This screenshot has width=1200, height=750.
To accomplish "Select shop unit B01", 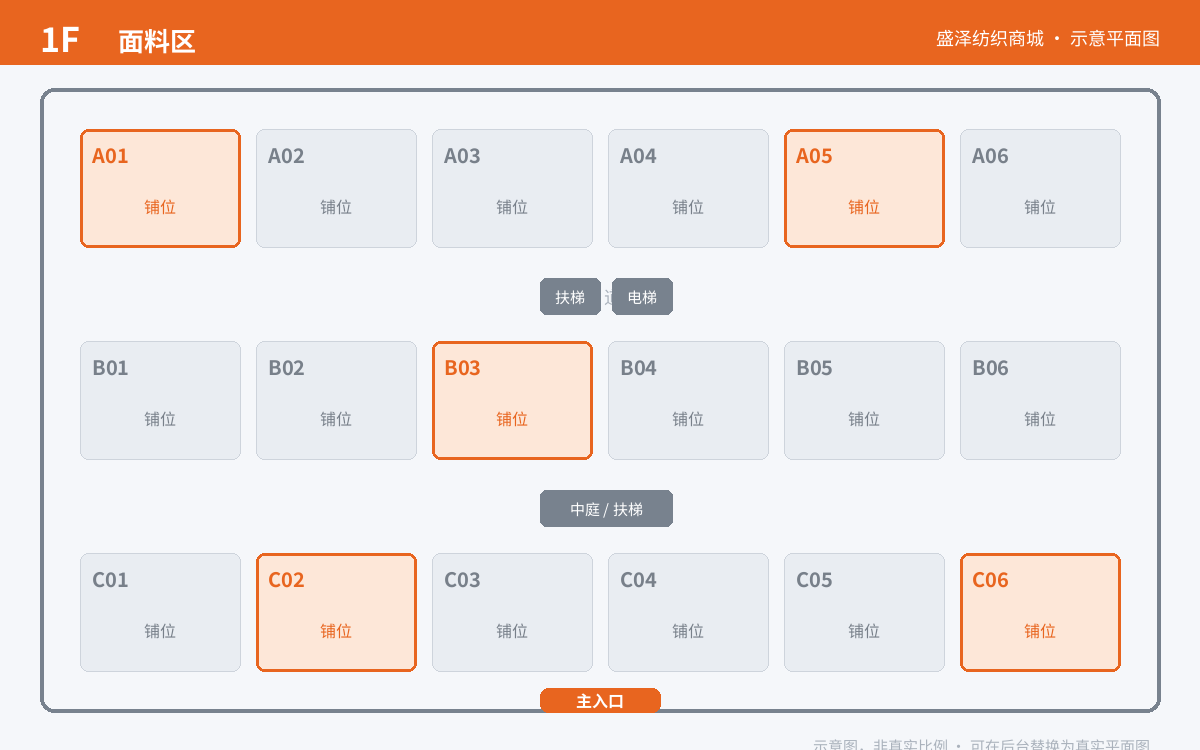I will [x=160, y=400].
